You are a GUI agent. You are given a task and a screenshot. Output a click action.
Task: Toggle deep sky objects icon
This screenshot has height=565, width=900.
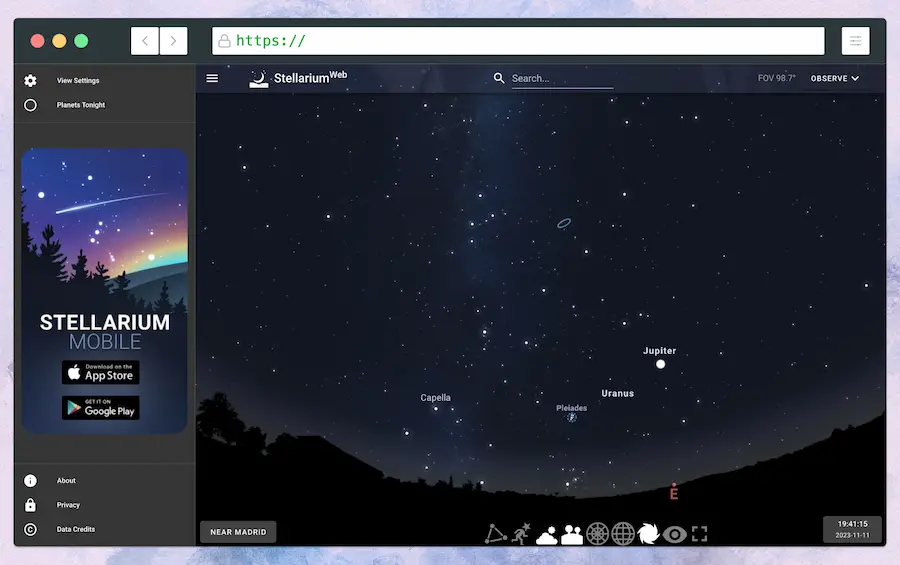pos(649,534)
